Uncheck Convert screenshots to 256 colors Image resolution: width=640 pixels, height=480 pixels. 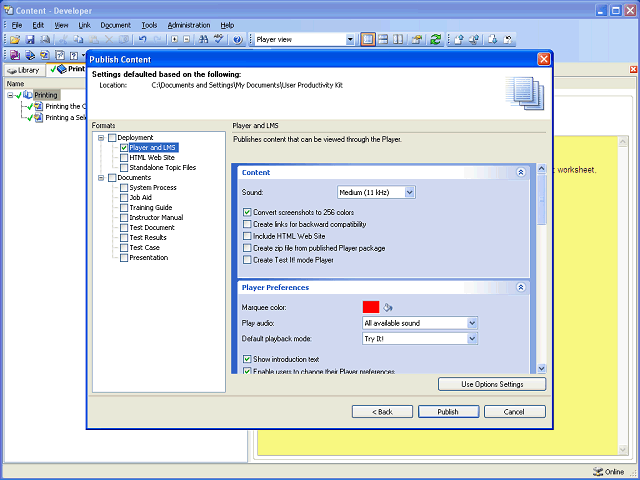[247, 212]
